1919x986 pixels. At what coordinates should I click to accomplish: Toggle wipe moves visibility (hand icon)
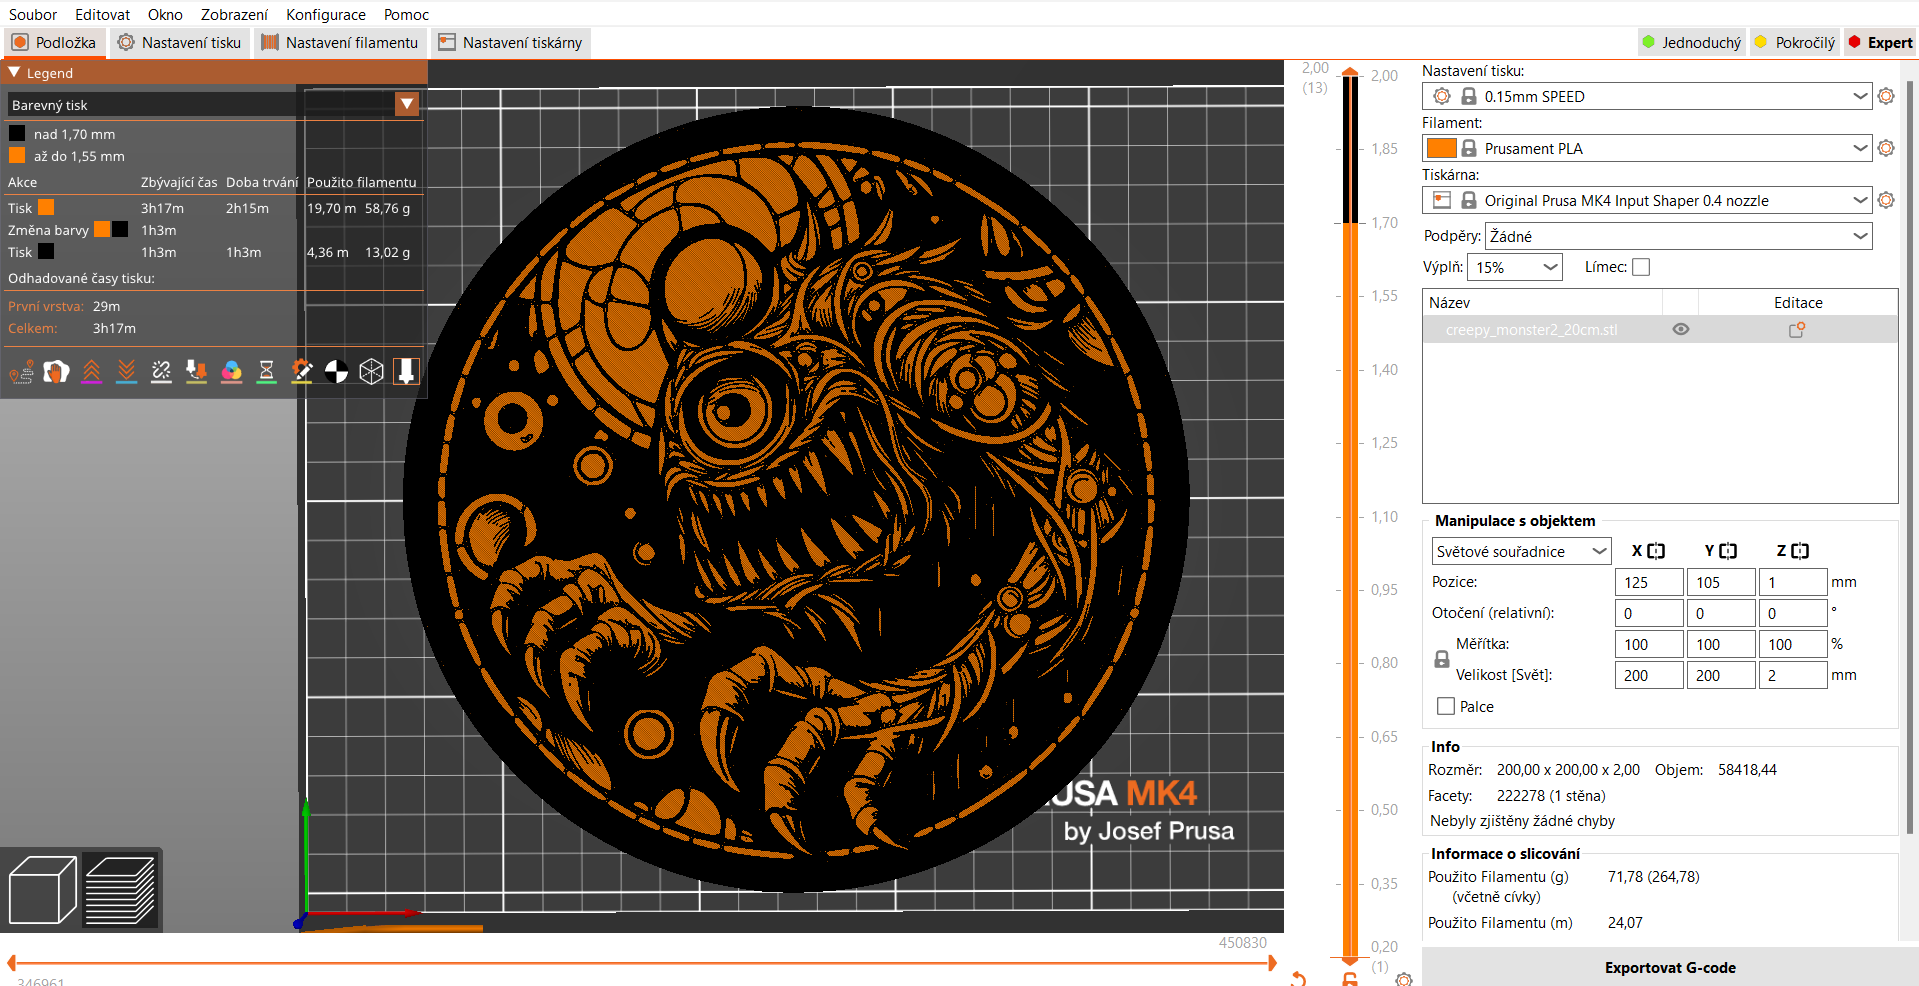(56, 372)
